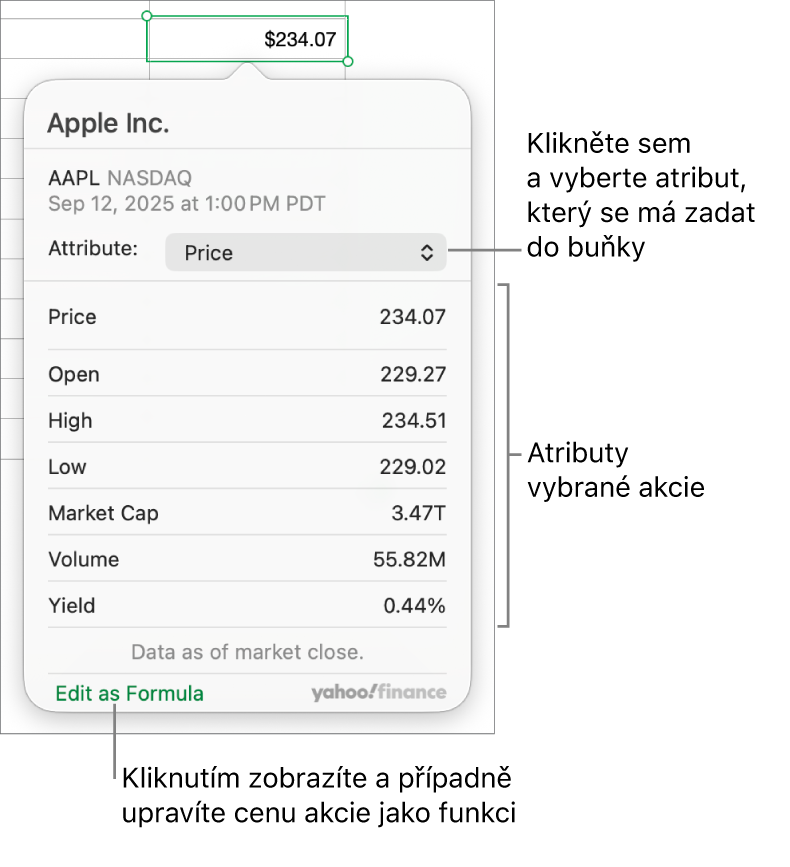Click the Edit as Formula link

pos(128,691)
